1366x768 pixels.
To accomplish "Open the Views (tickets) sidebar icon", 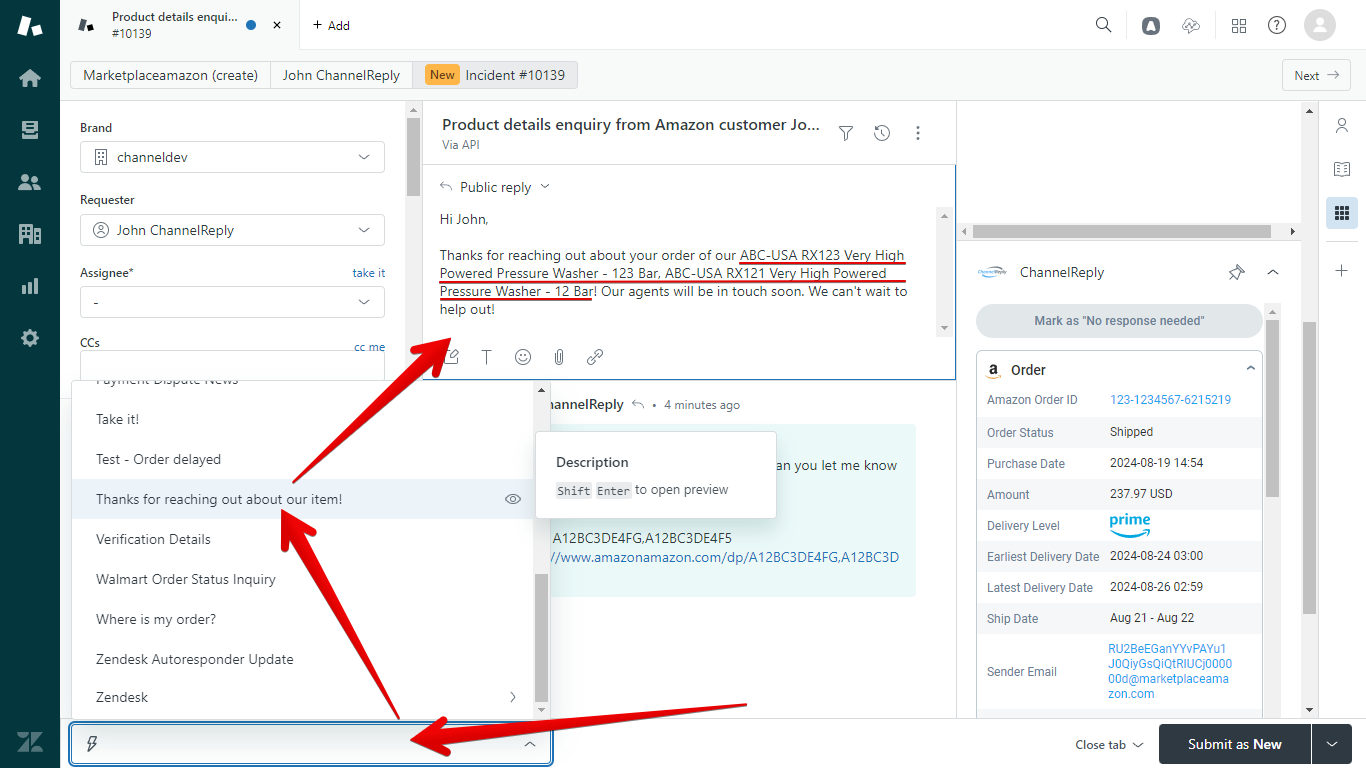I will coord(30,130).
